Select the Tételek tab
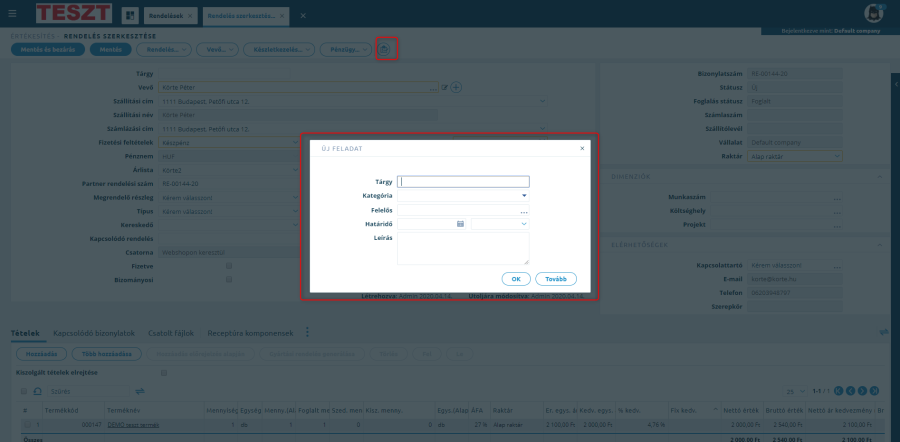900x442 pixels. (25, 333)
